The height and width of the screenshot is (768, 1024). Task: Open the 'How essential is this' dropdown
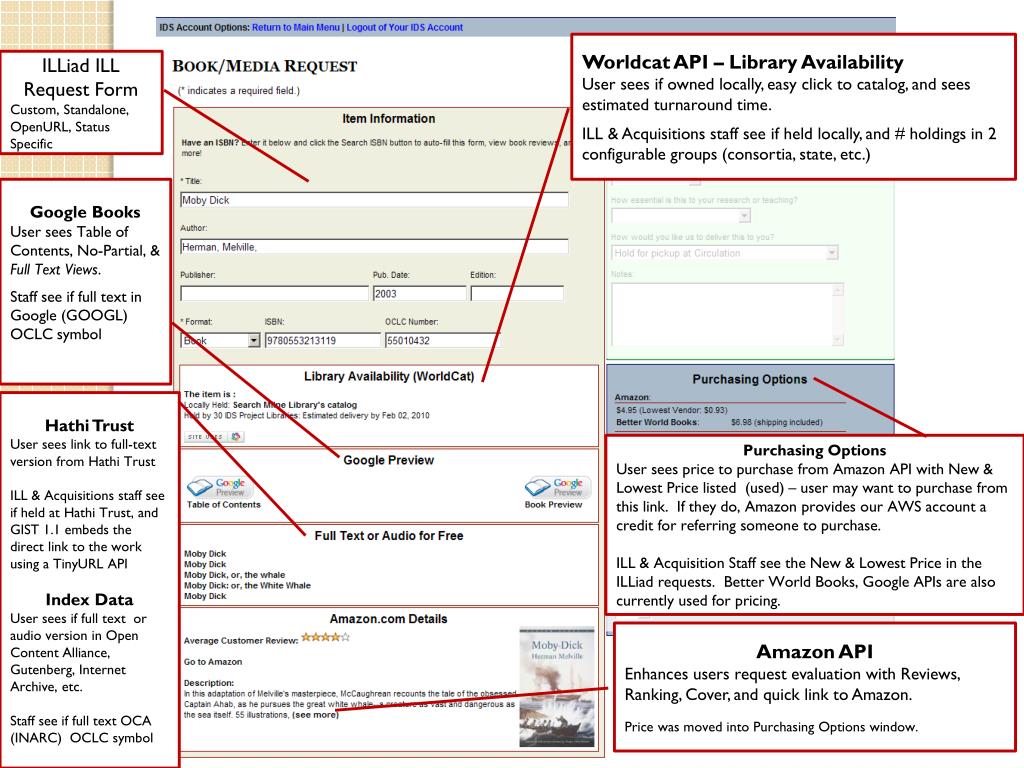[x=680, y=215]
